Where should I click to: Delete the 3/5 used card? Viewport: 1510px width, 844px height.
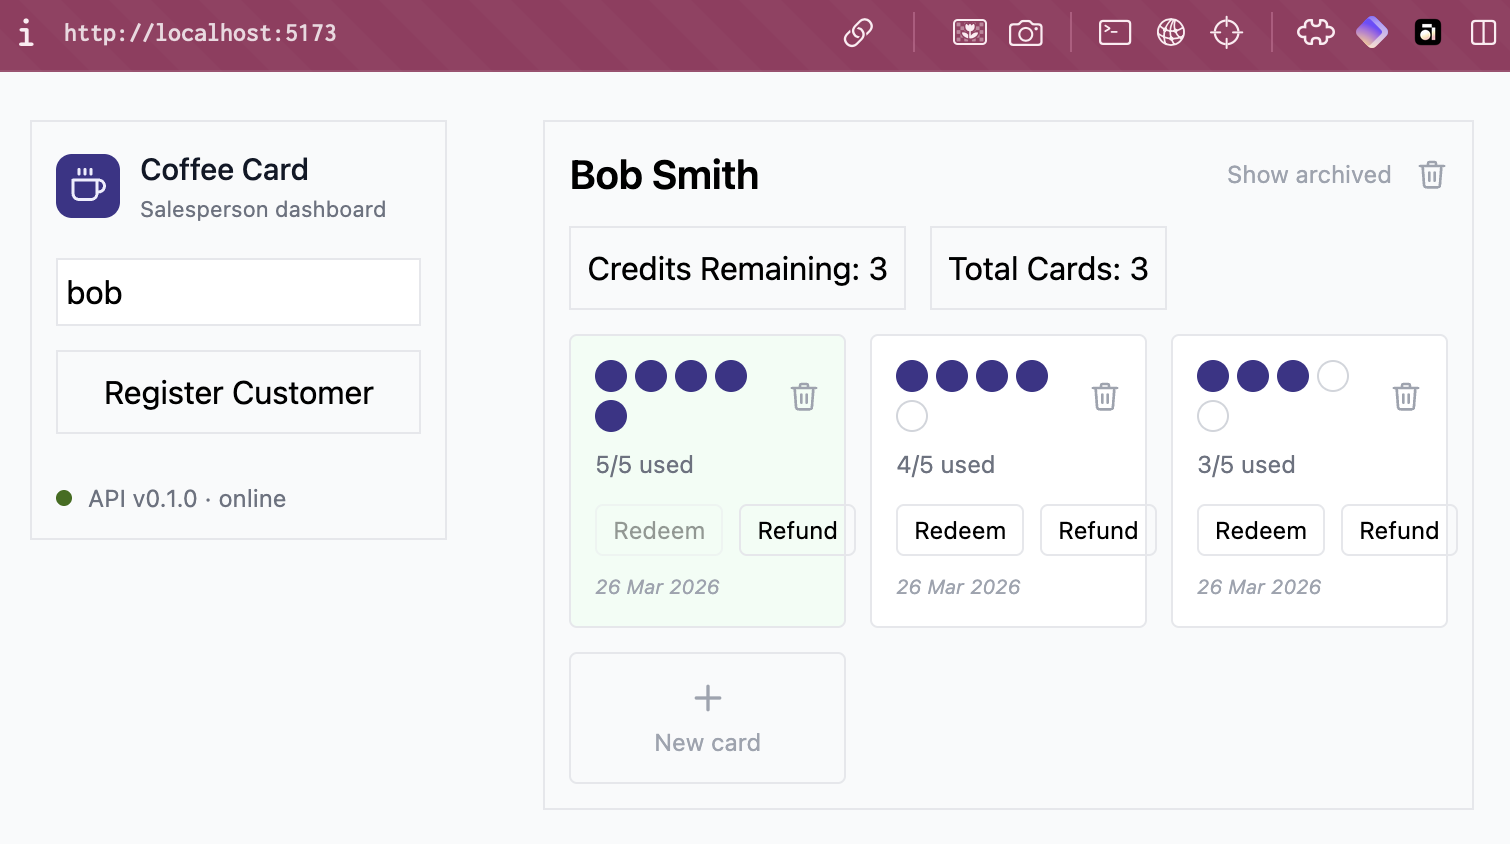(1406, 396)
